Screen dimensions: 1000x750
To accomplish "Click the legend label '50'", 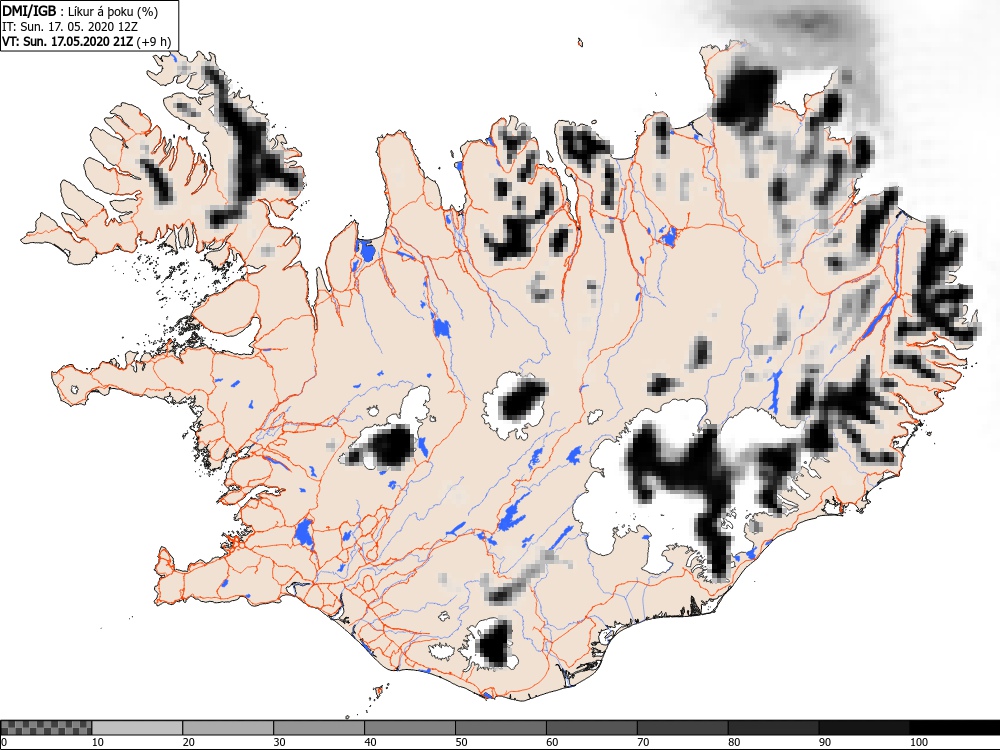I will coord(461,742).
